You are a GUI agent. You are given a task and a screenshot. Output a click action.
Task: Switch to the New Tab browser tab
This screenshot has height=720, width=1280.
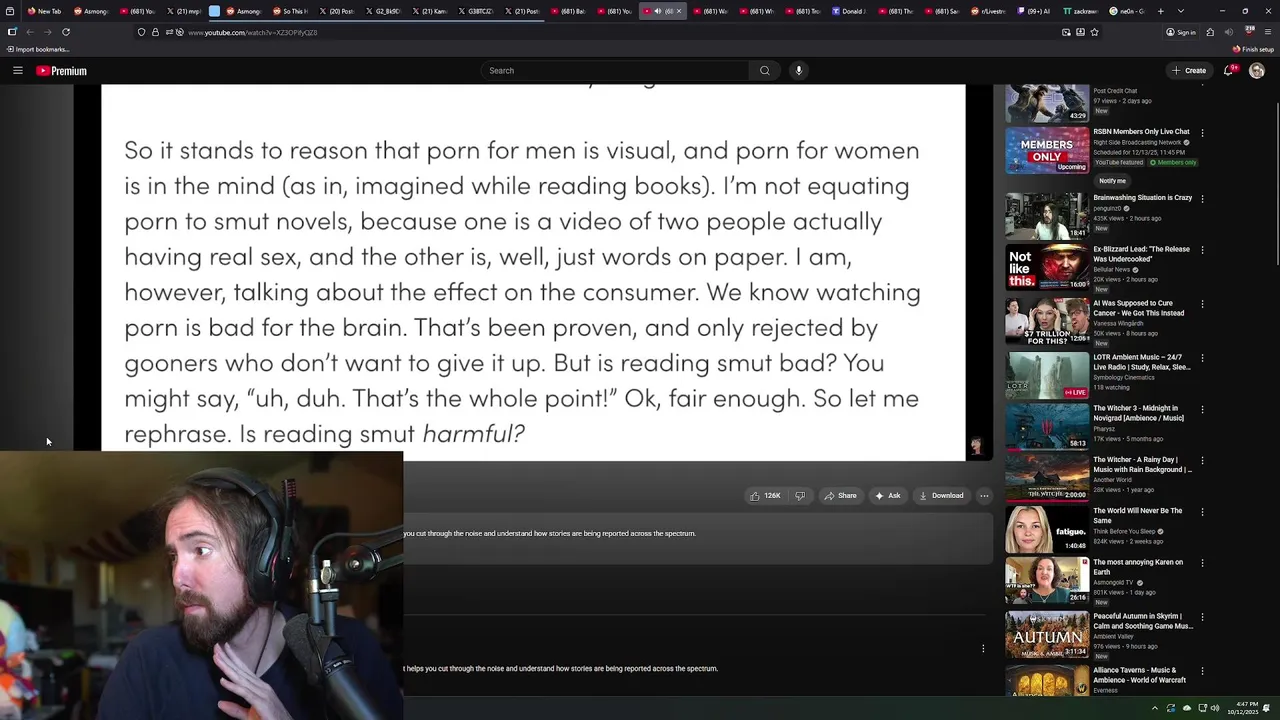tap(45, 11)
